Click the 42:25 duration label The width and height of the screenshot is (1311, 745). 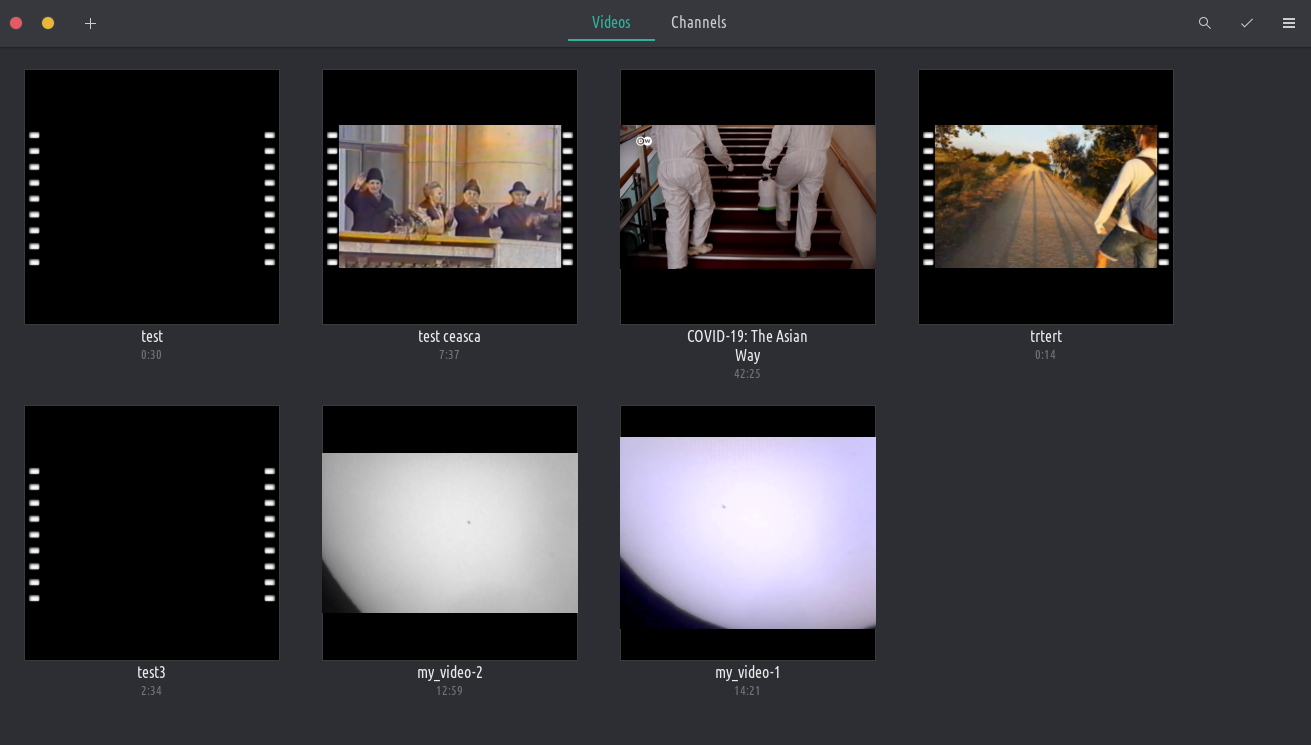(x=747, y=374)
